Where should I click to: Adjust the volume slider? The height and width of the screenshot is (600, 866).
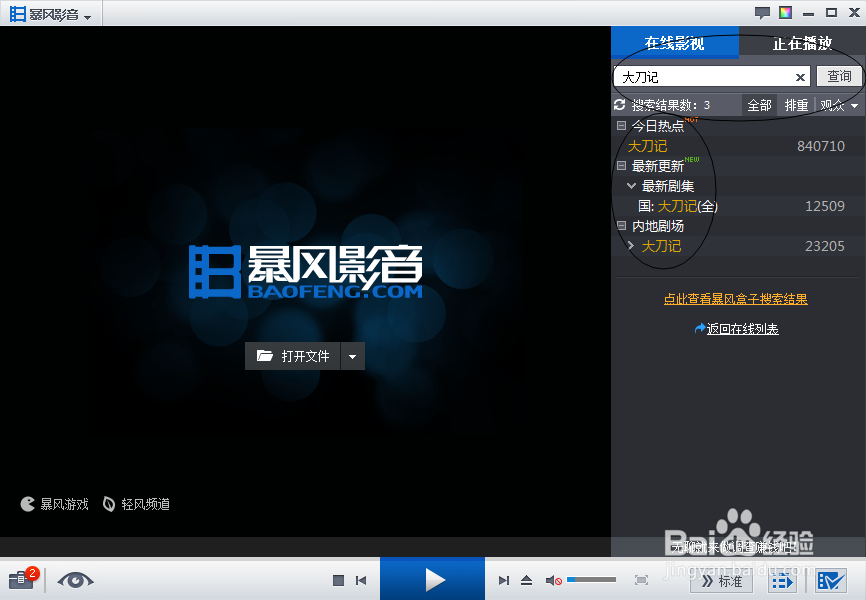(592, 580)
